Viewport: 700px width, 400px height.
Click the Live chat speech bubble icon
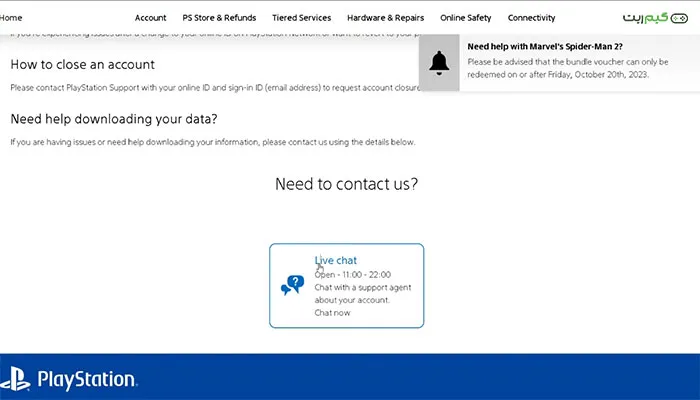tap(292, 285)
